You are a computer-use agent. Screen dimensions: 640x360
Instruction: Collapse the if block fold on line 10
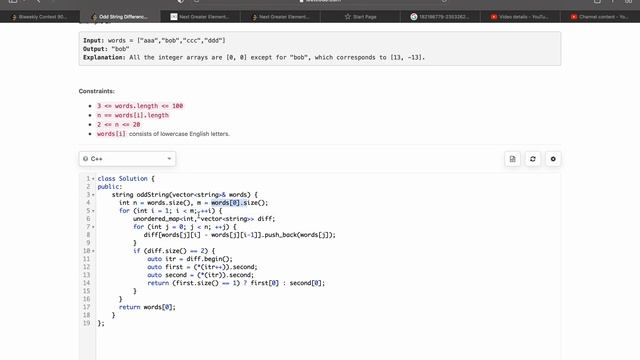coord(93,251)
